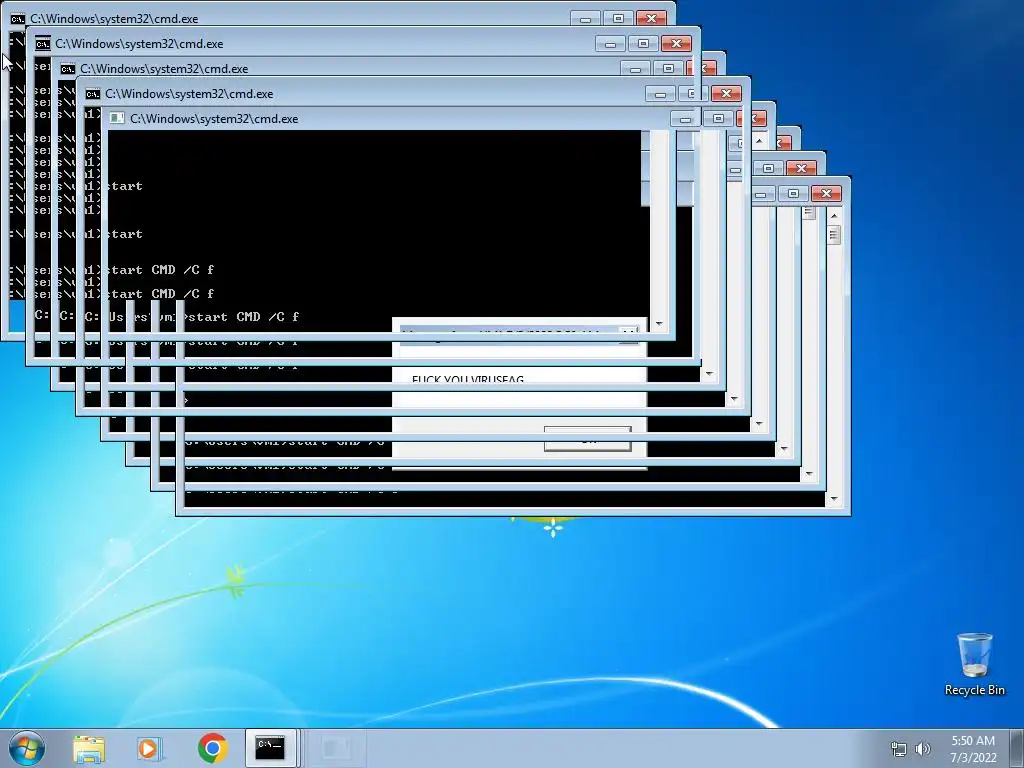Maximize the uppermost cmd.exe window

point(618,18)
